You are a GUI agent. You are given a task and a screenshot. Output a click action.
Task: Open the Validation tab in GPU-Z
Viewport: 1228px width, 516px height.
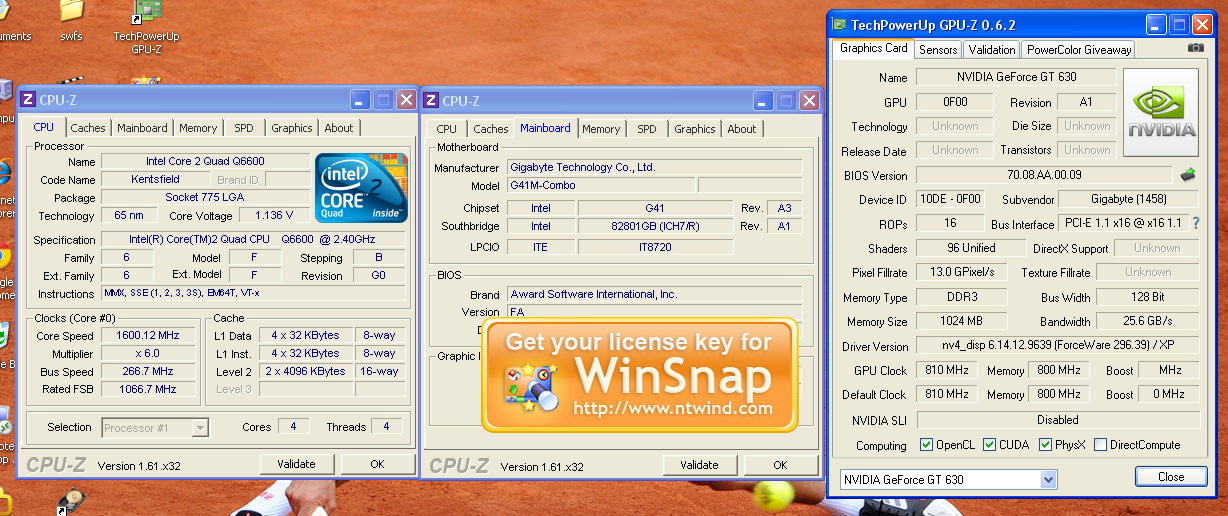tap(992, 50)
